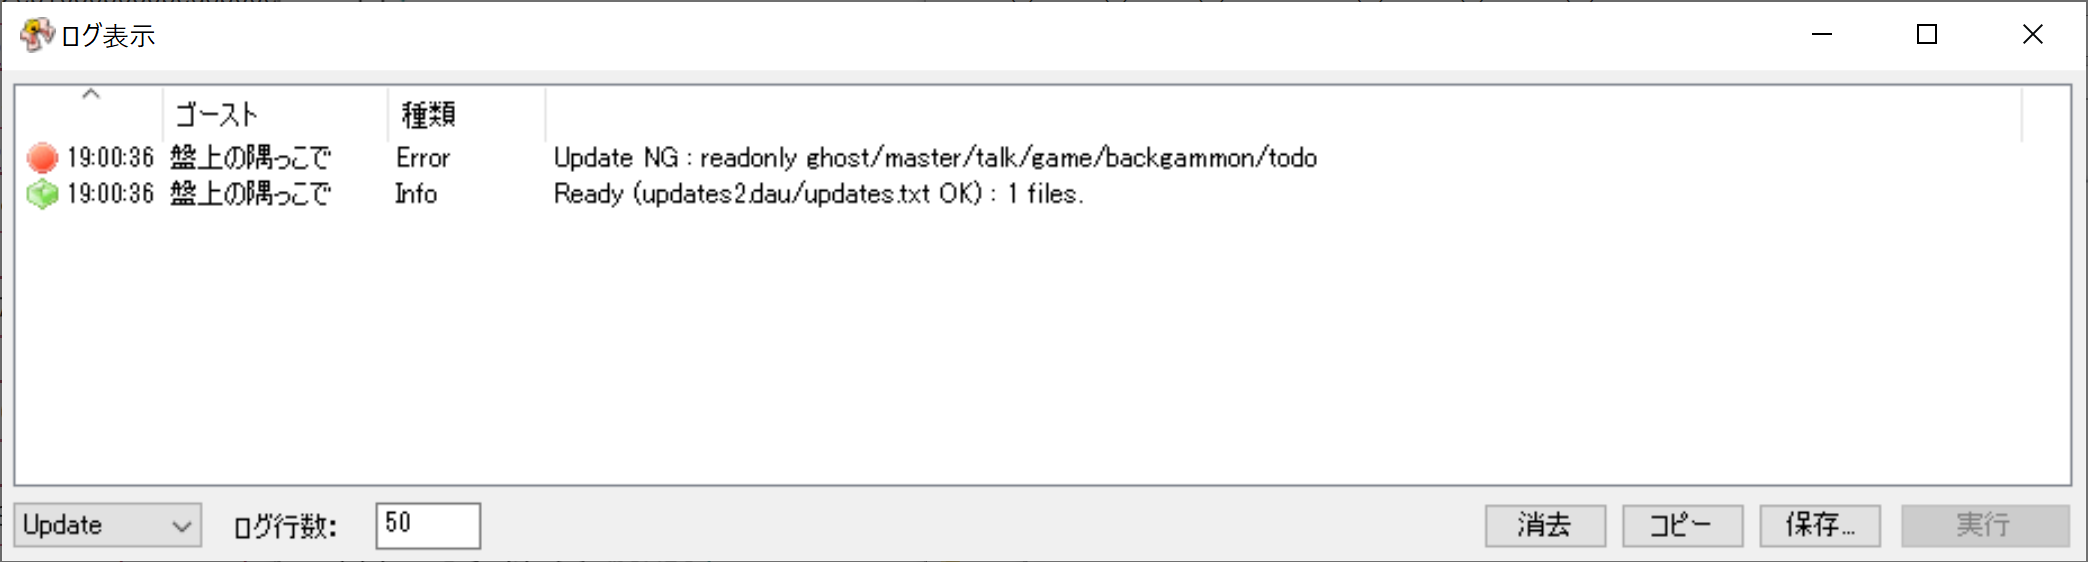Sort the log by the ゴースト column header

coord(274,114)
